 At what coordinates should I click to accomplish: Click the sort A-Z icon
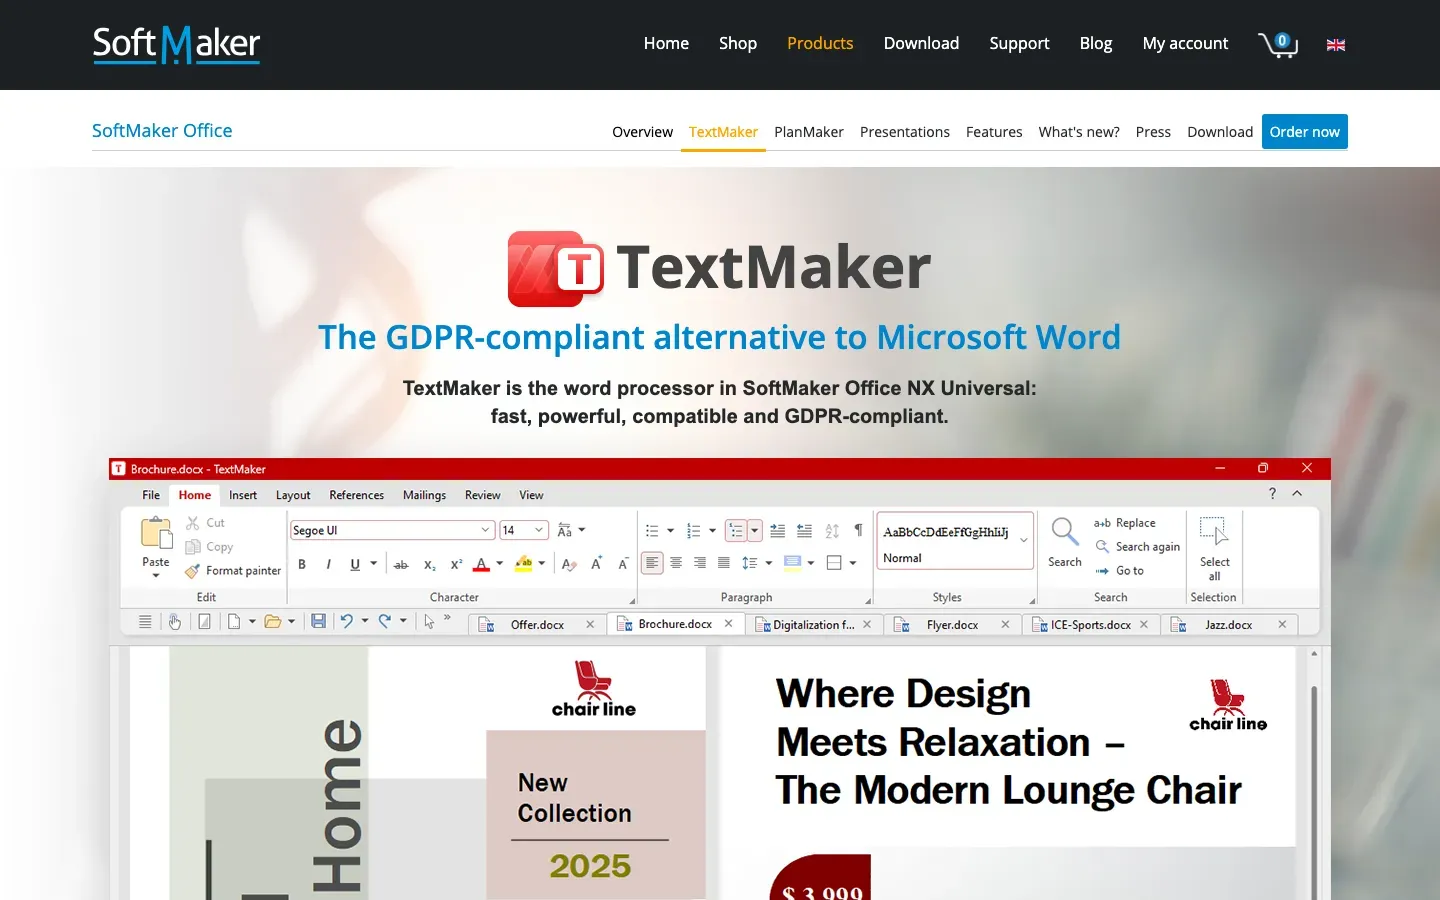point(832,531)
